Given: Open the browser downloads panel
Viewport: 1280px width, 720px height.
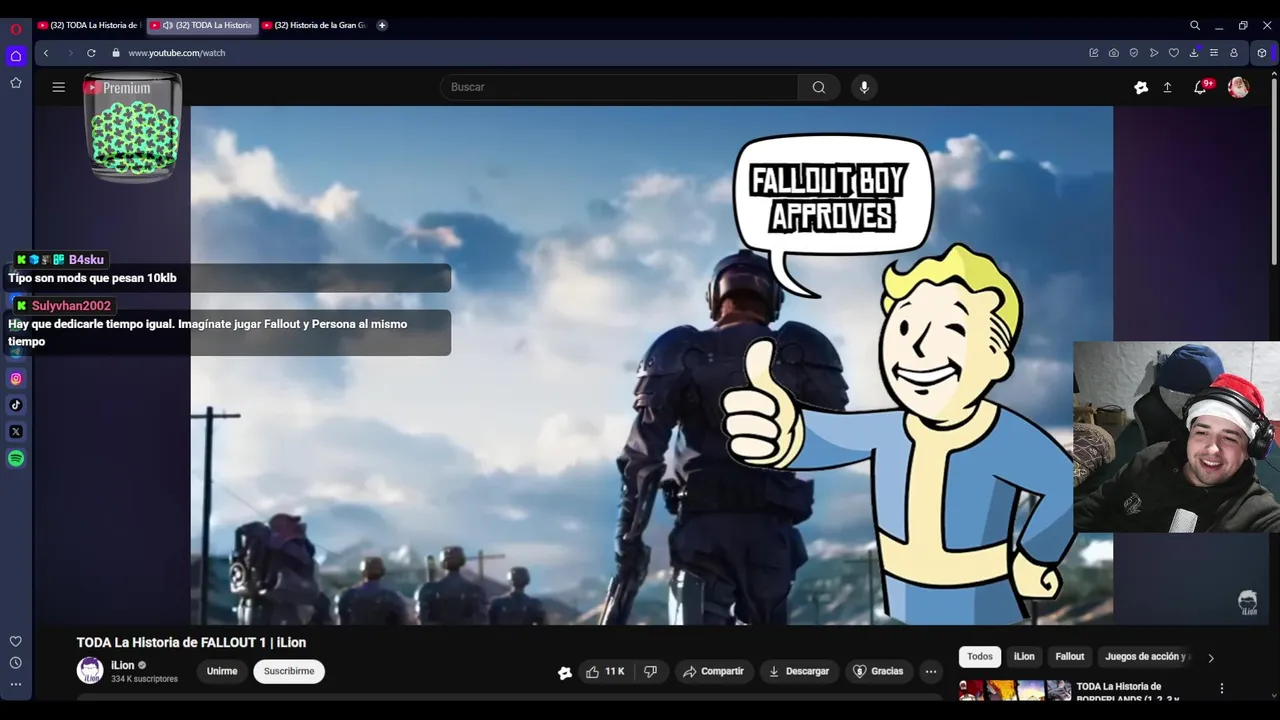Looking at the screenshot, I should 1194,53.
